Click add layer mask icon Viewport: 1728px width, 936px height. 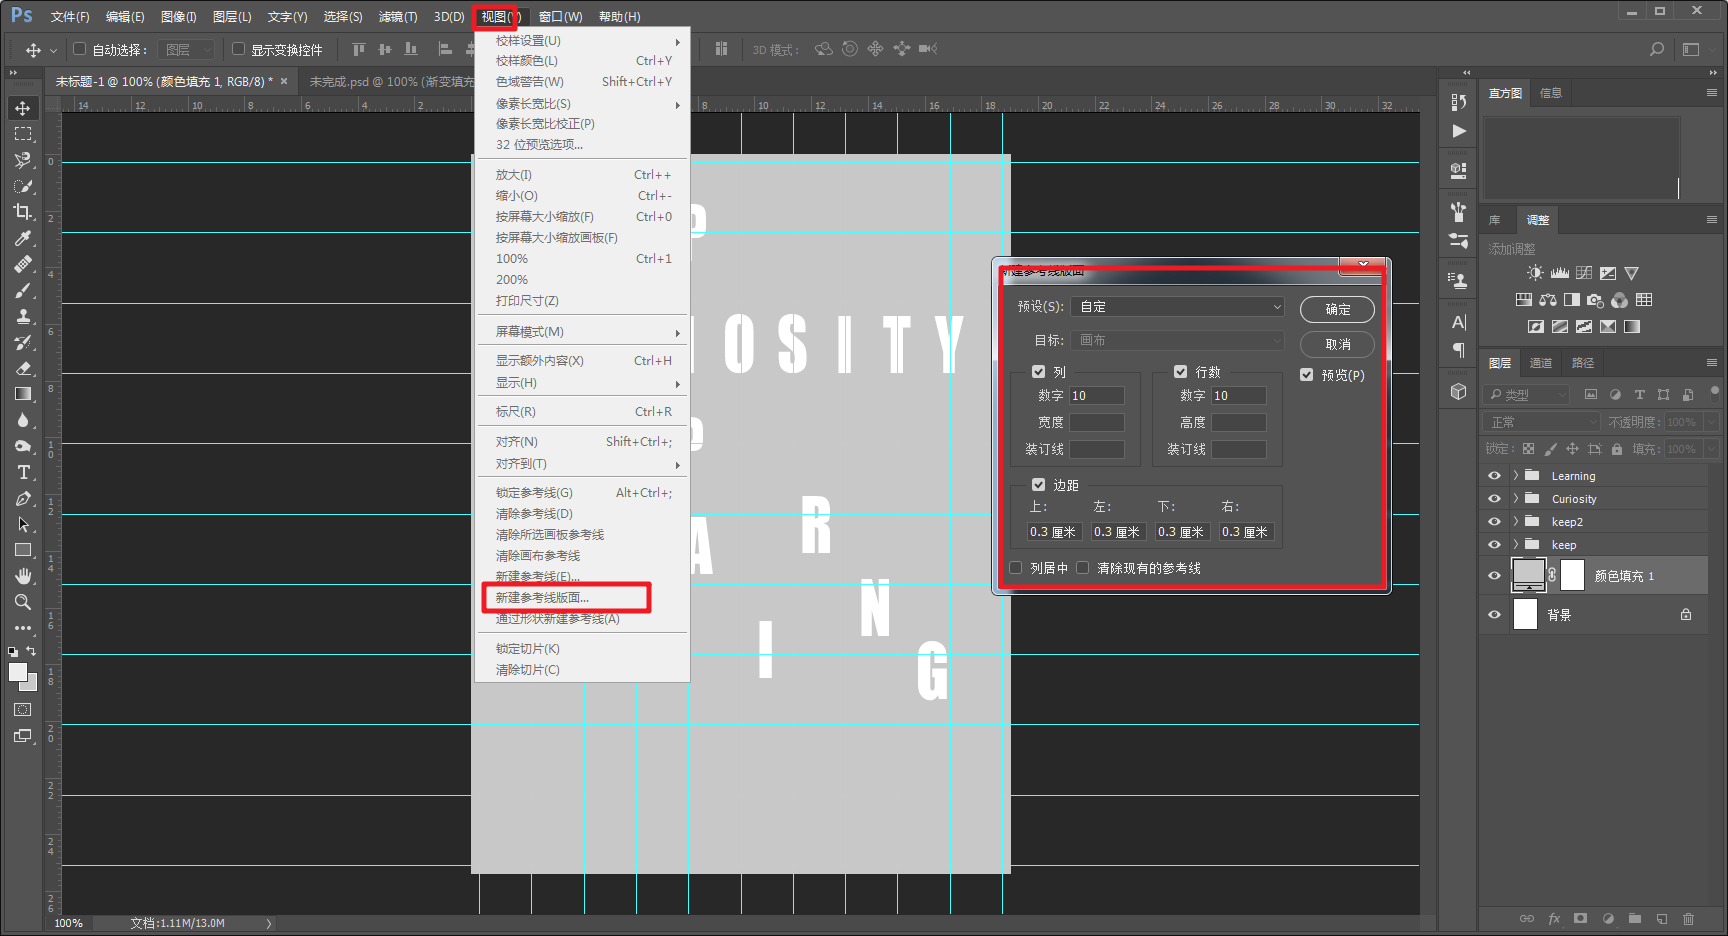pos(1581,918)
